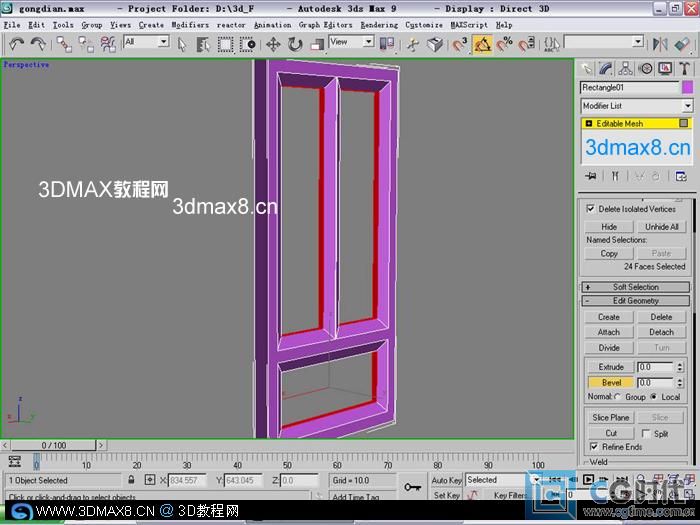Click the Align tool icon

[x=682, y=44]
